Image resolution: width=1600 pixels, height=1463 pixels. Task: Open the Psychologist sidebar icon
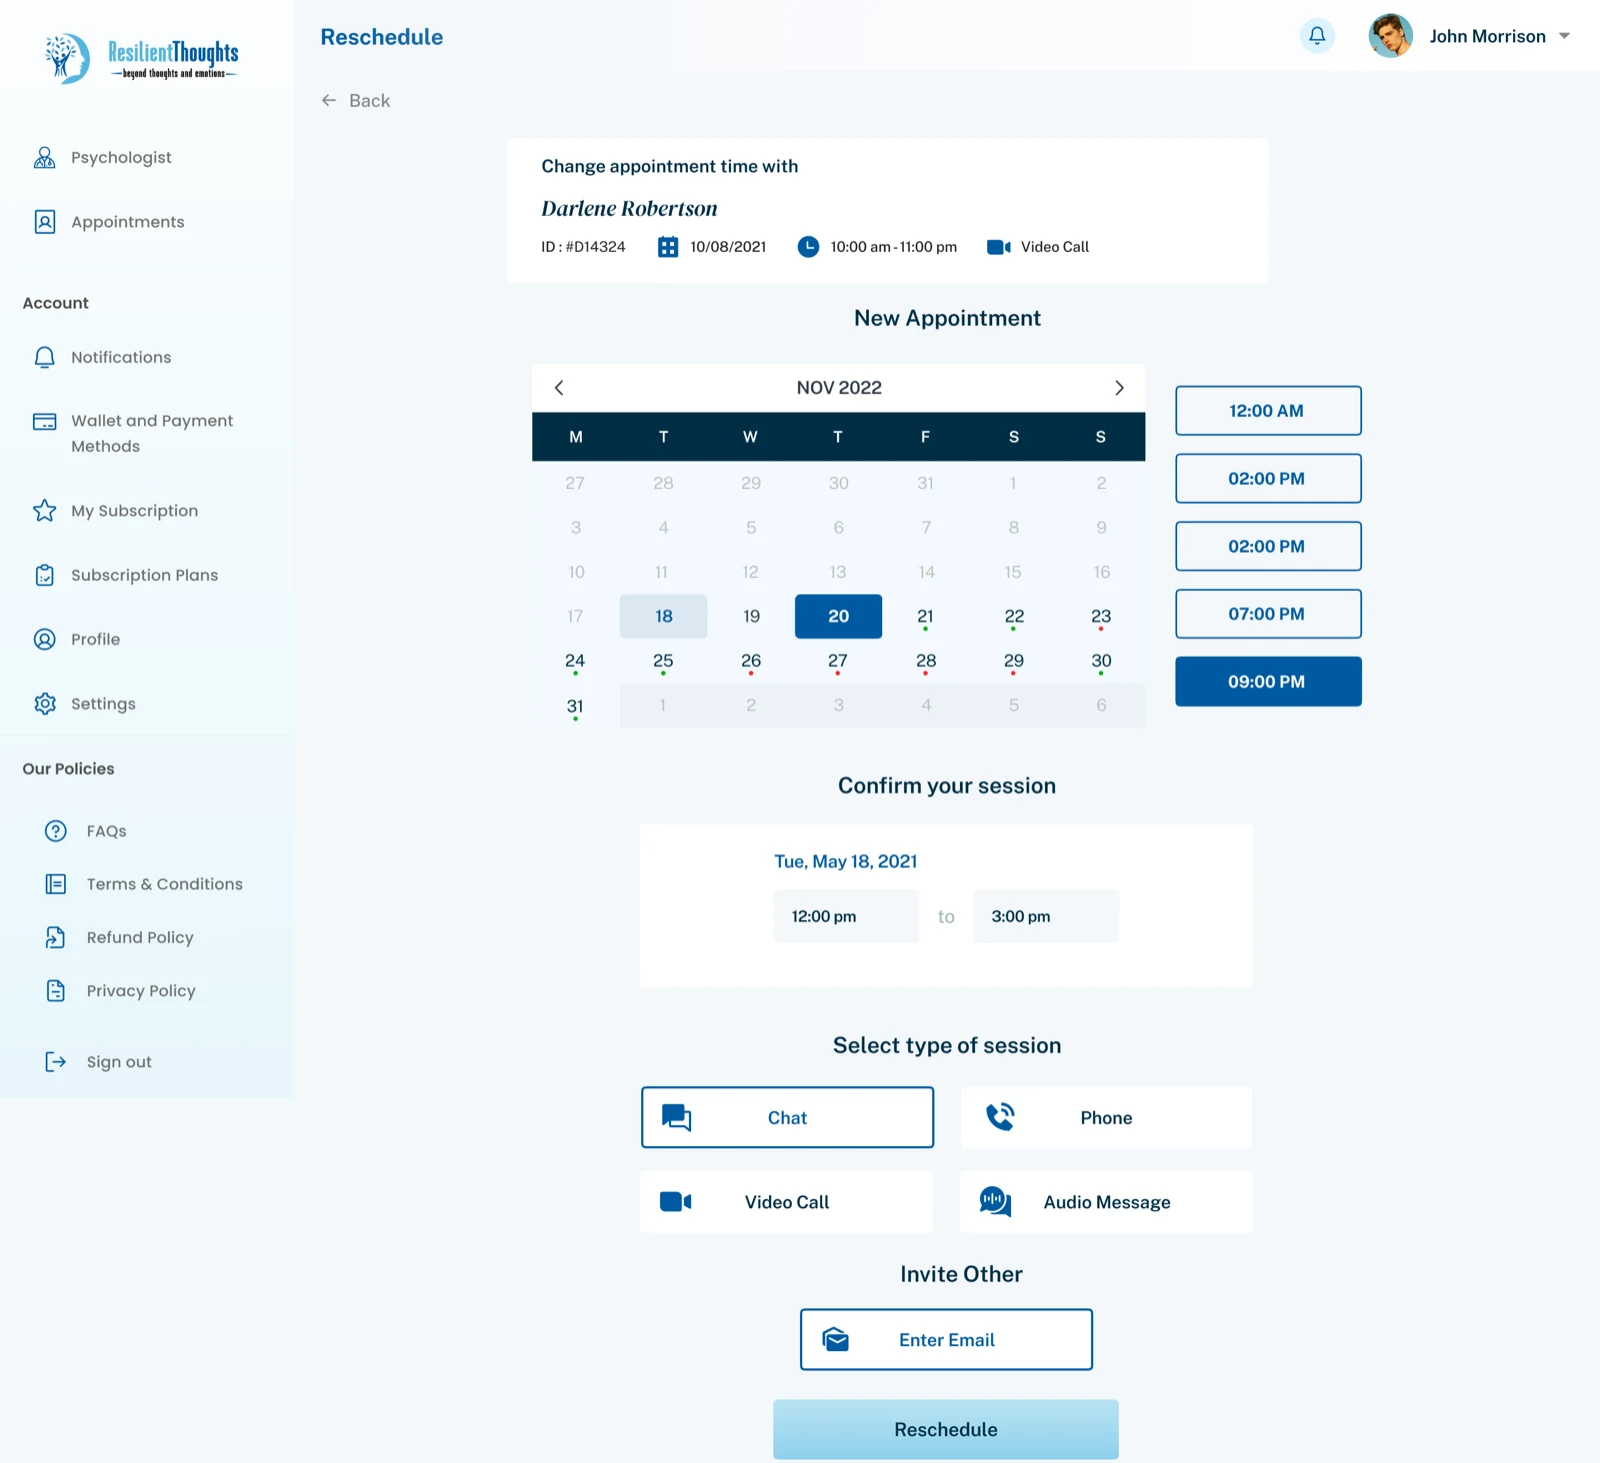point(45,158)
